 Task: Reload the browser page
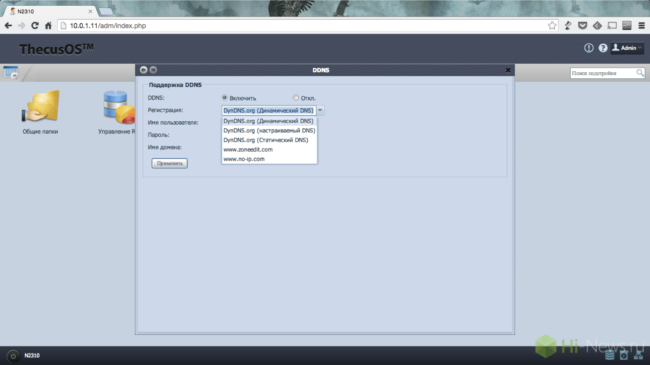coord(35,26)
